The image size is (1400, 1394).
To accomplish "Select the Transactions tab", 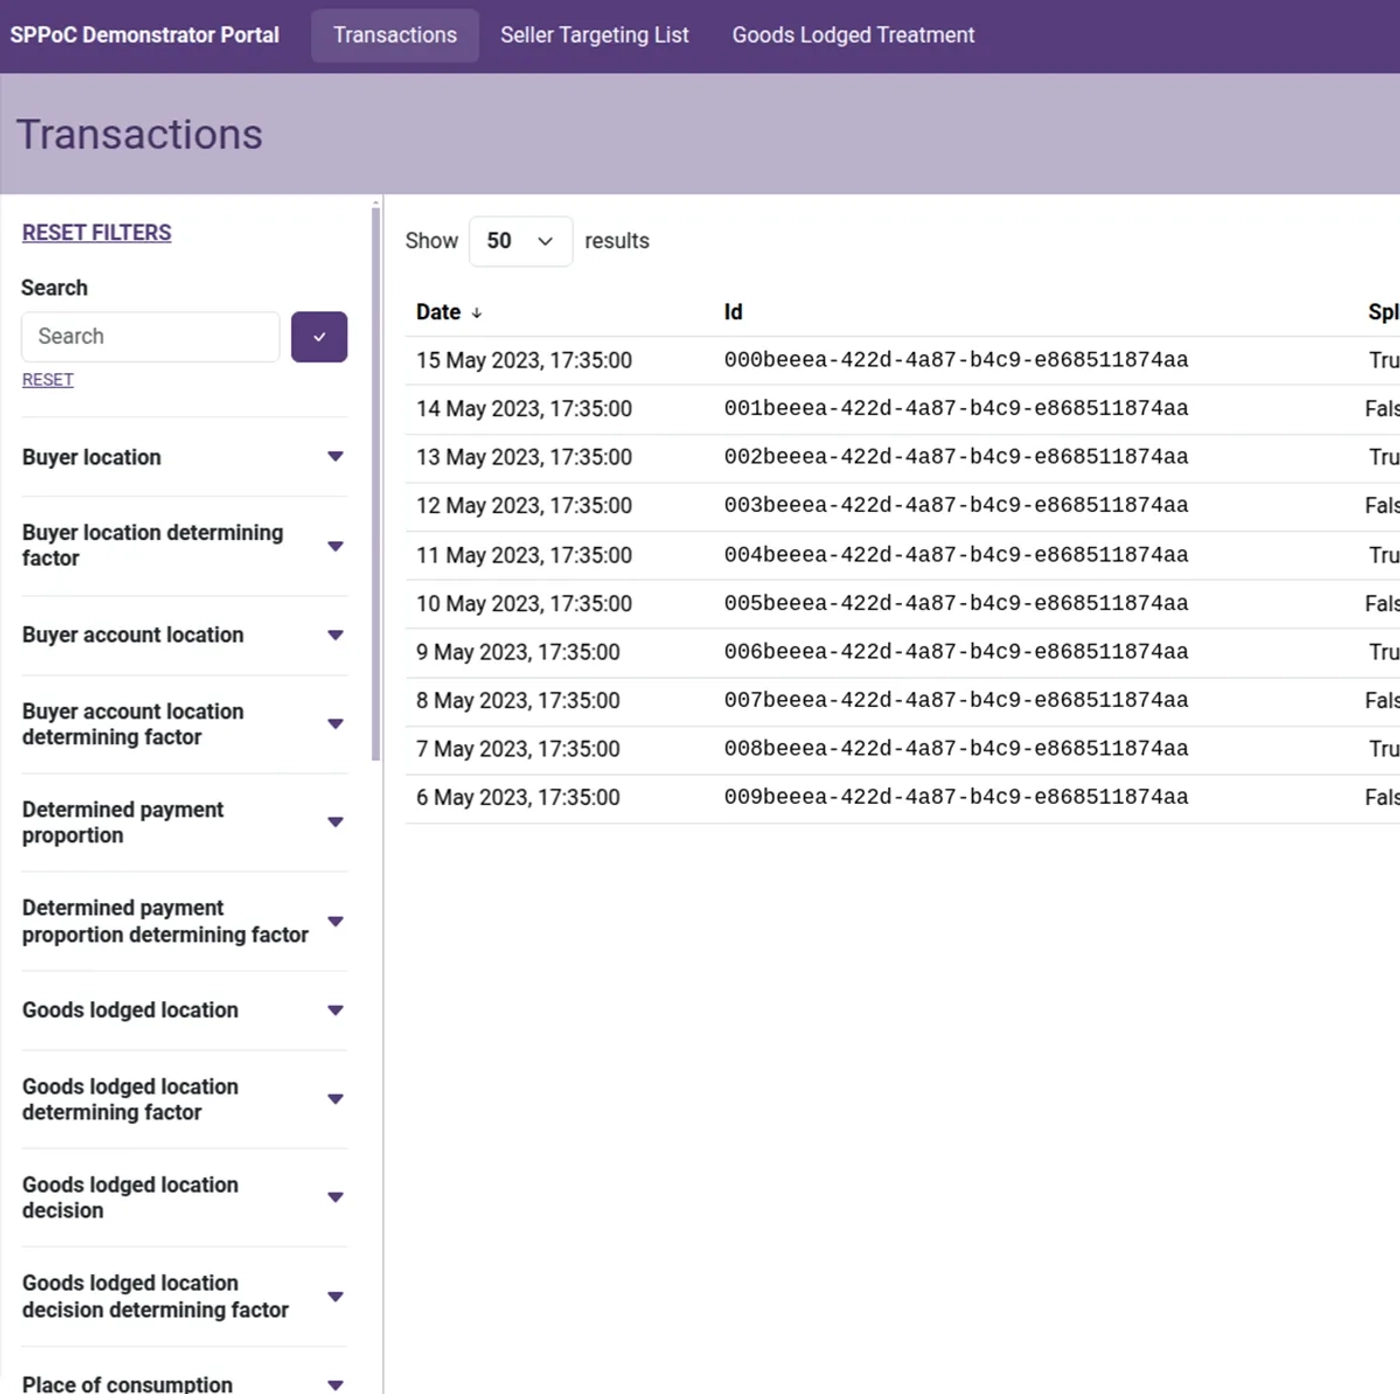I will pyautogui.click(x=394, y=35).
